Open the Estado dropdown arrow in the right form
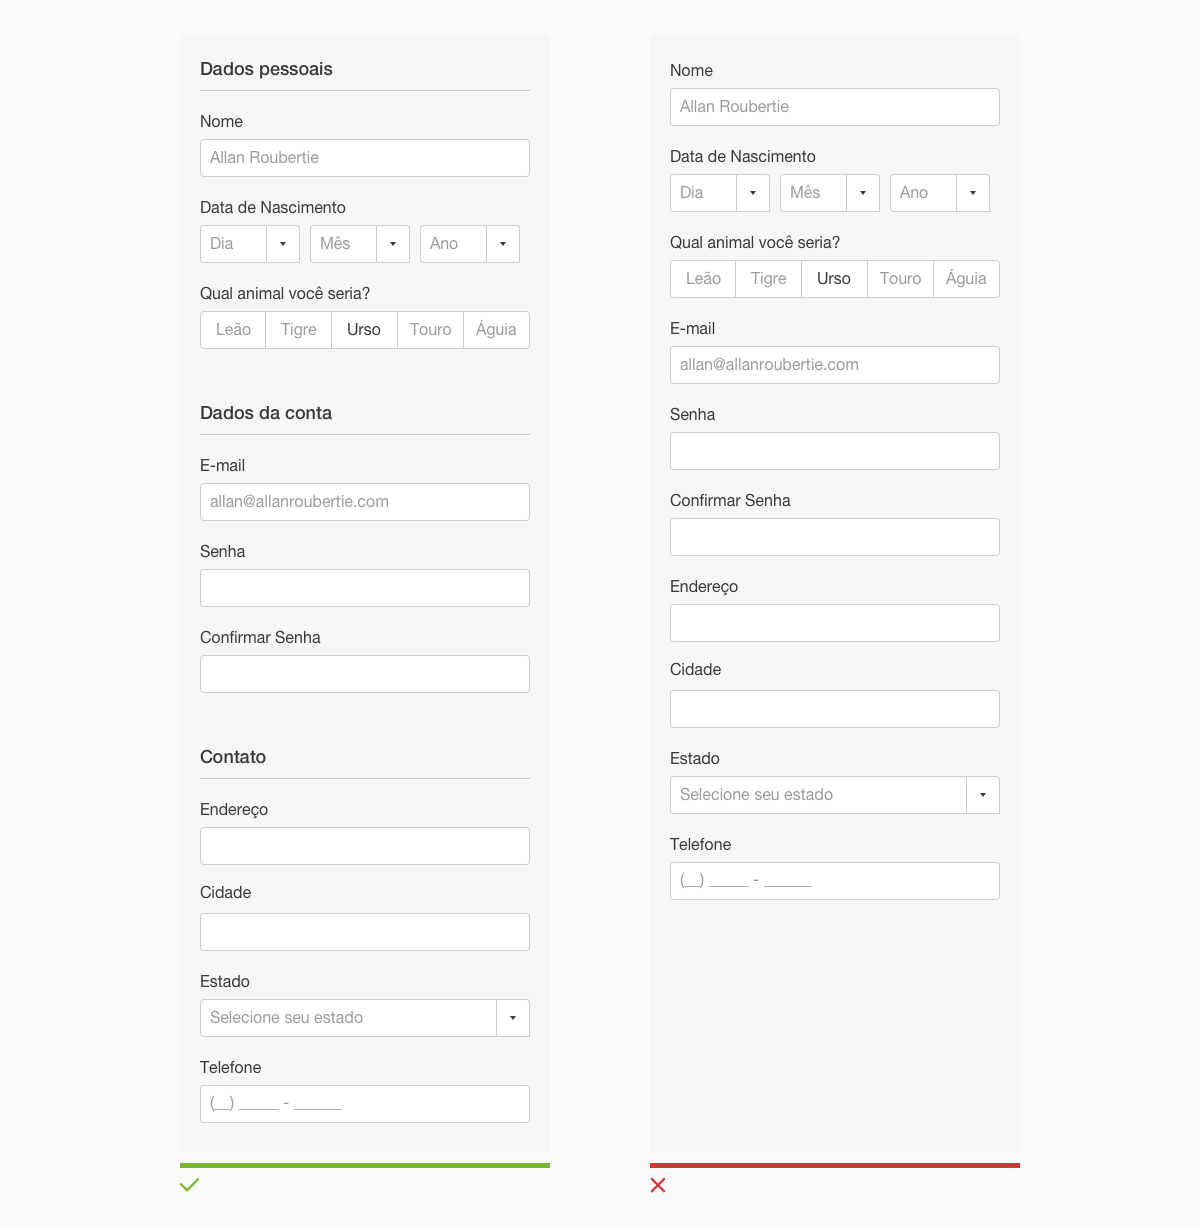1200x1228 pixels. tap(983, 795)
